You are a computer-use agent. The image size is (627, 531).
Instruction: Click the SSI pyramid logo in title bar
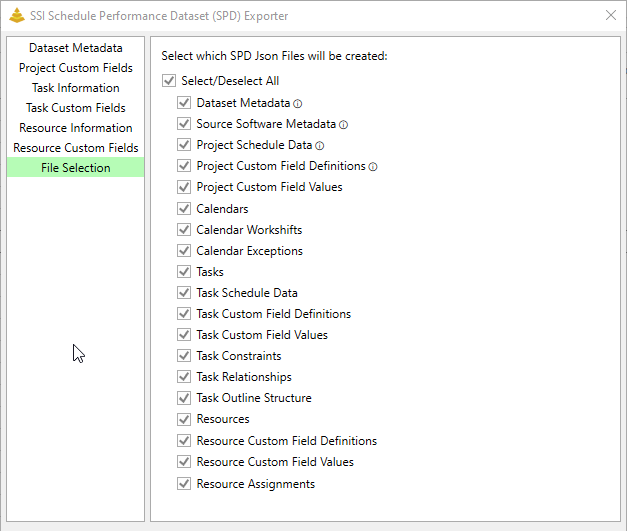(x=17, y=16)
